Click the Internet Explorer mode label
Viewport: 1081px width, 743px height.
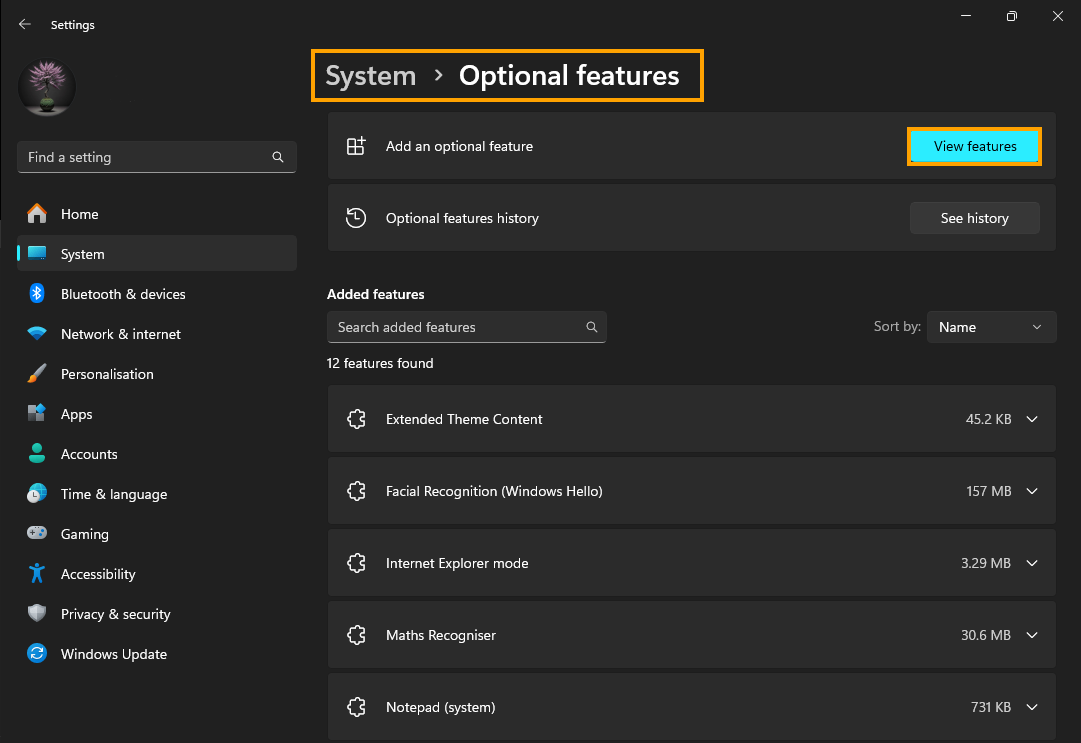pyautogui.click(x=457, y=563)
